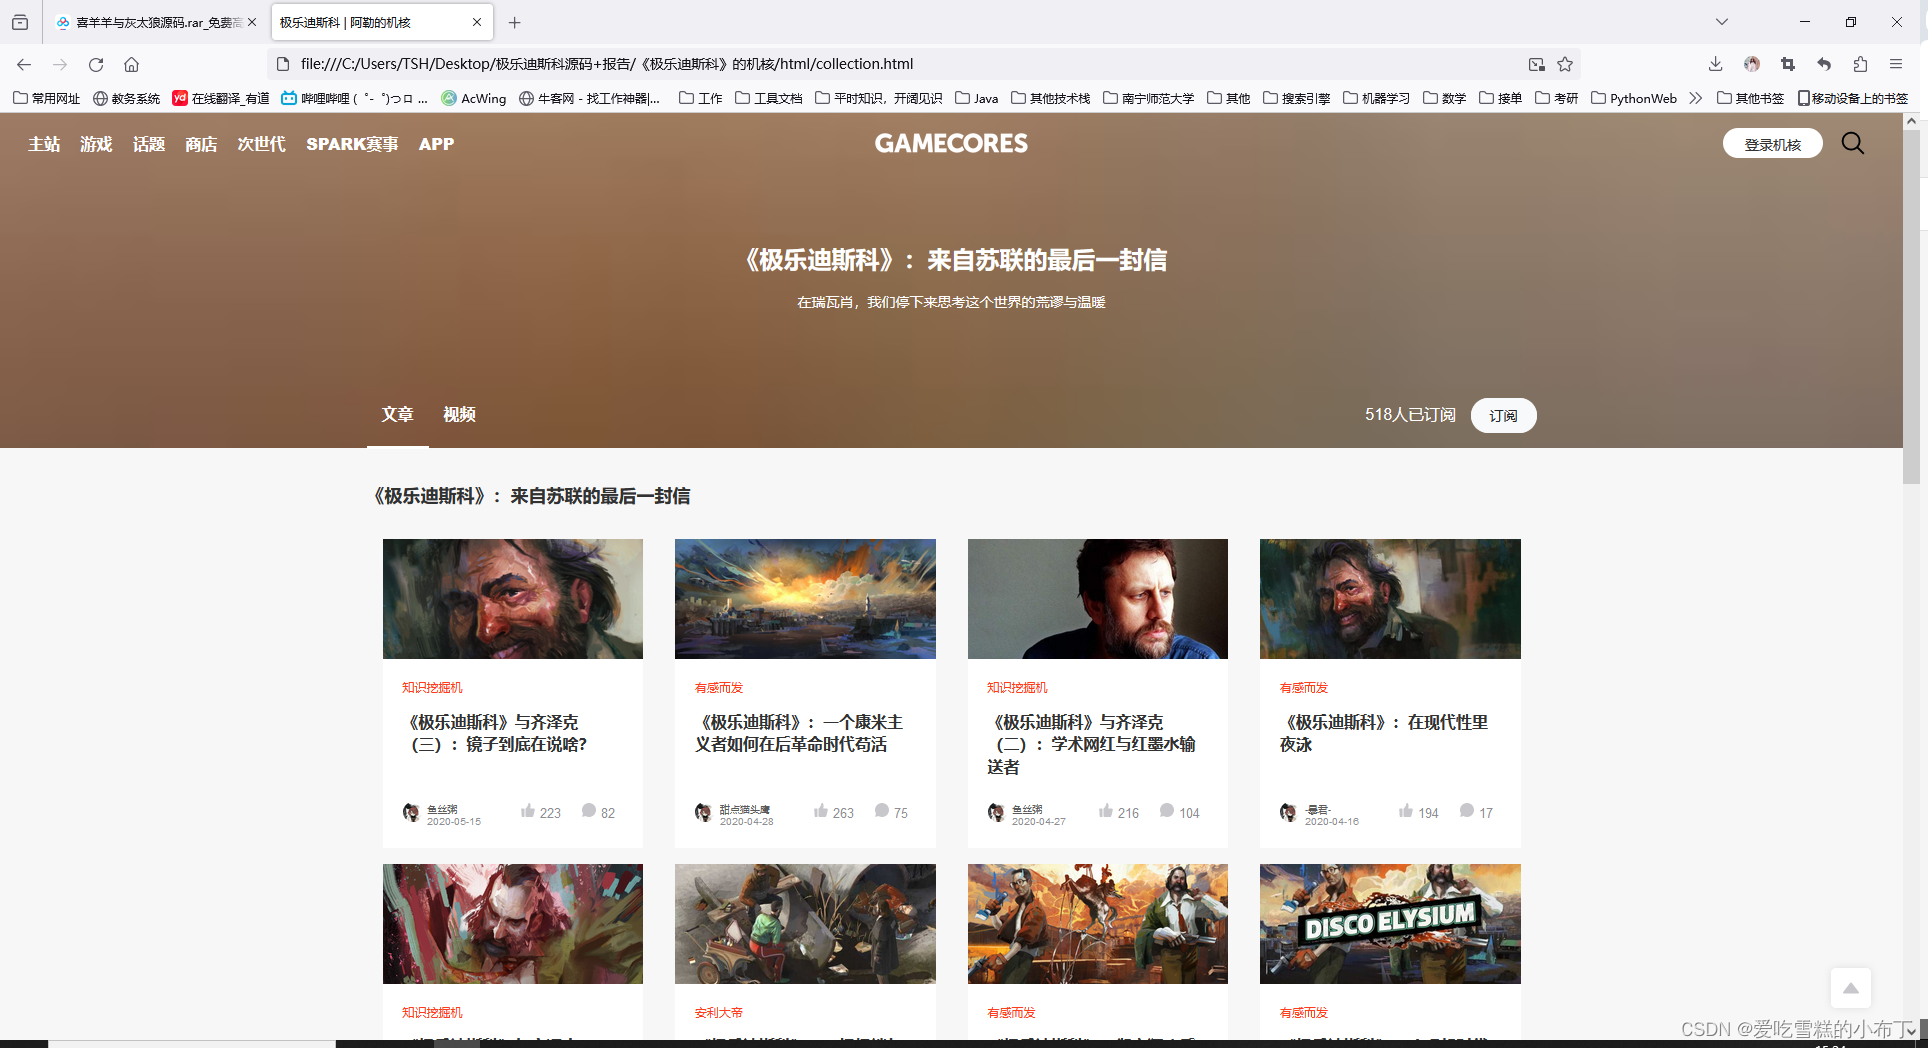Click the GAMECORES logo
Viewport: 1928px width, 1048px height.
(951, 143)
